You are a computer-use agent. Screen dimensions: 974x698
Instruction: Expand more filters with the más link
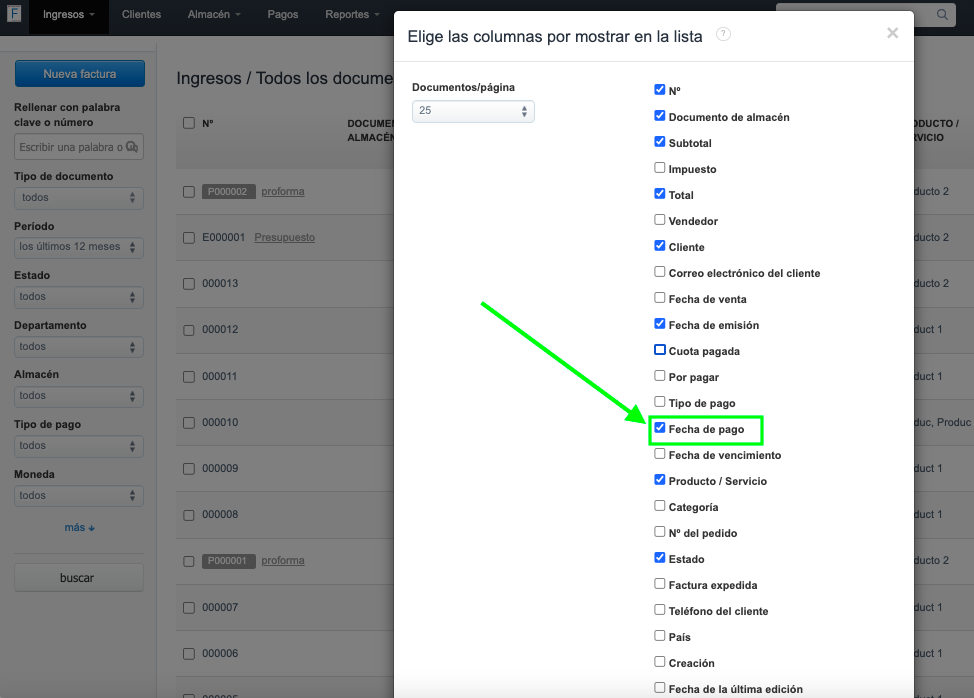[79, 527]
